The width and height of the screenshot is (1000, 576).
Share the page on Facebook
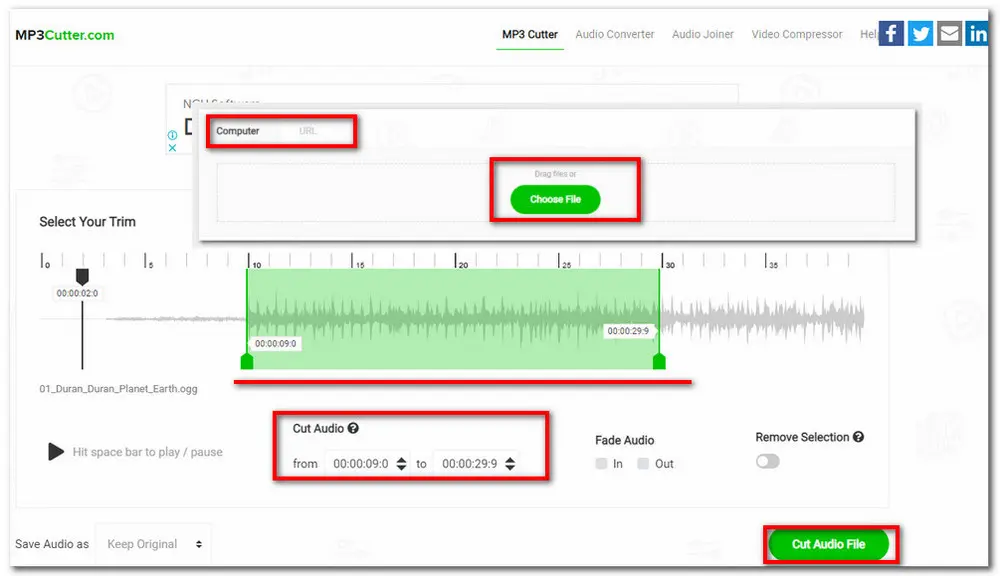tap(891, 33)
